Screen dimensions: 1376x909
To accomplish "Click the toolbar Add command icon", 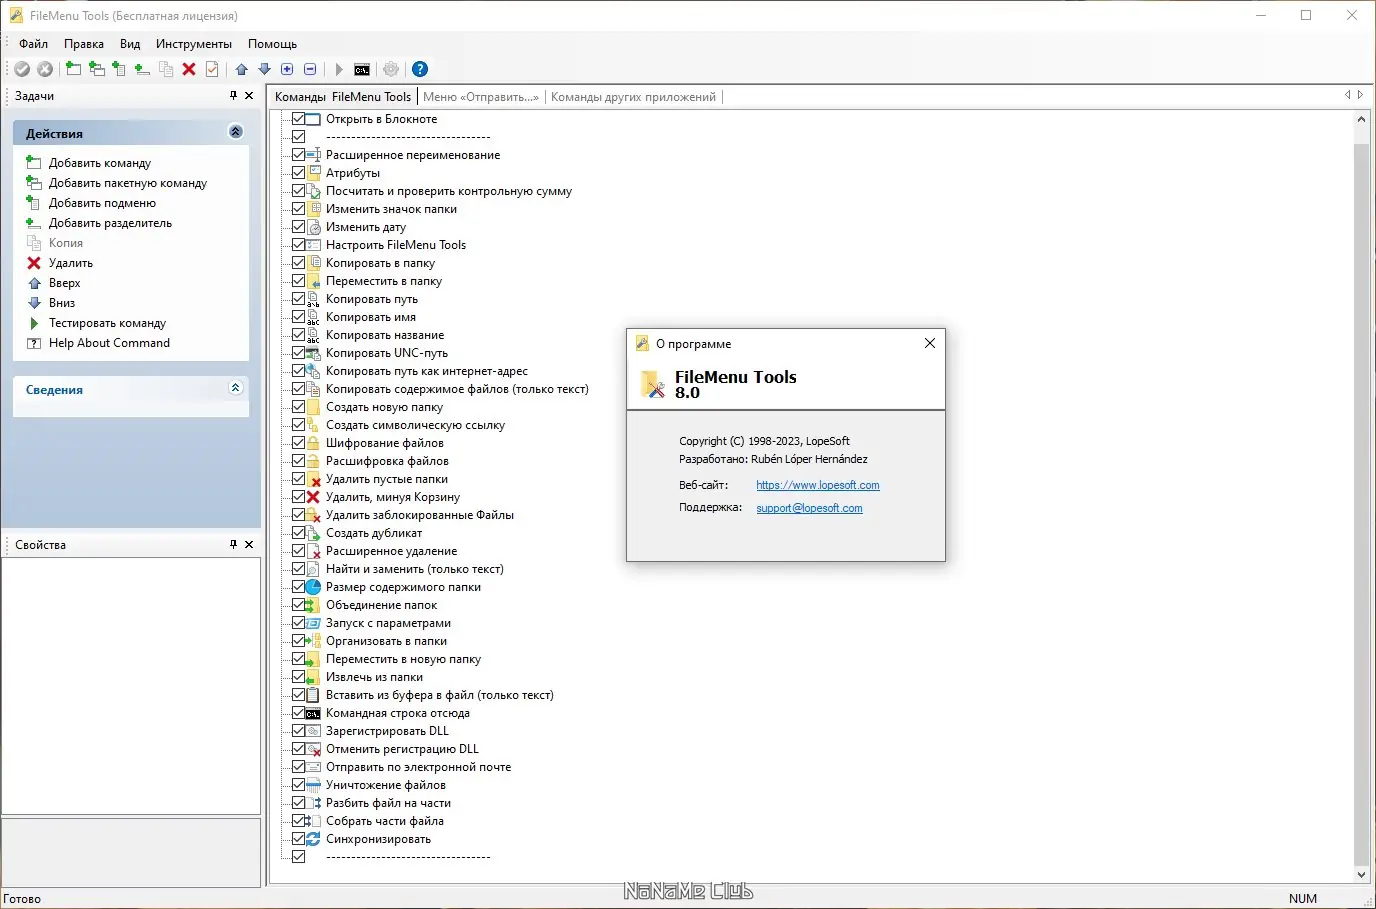I will click(74, 69).
